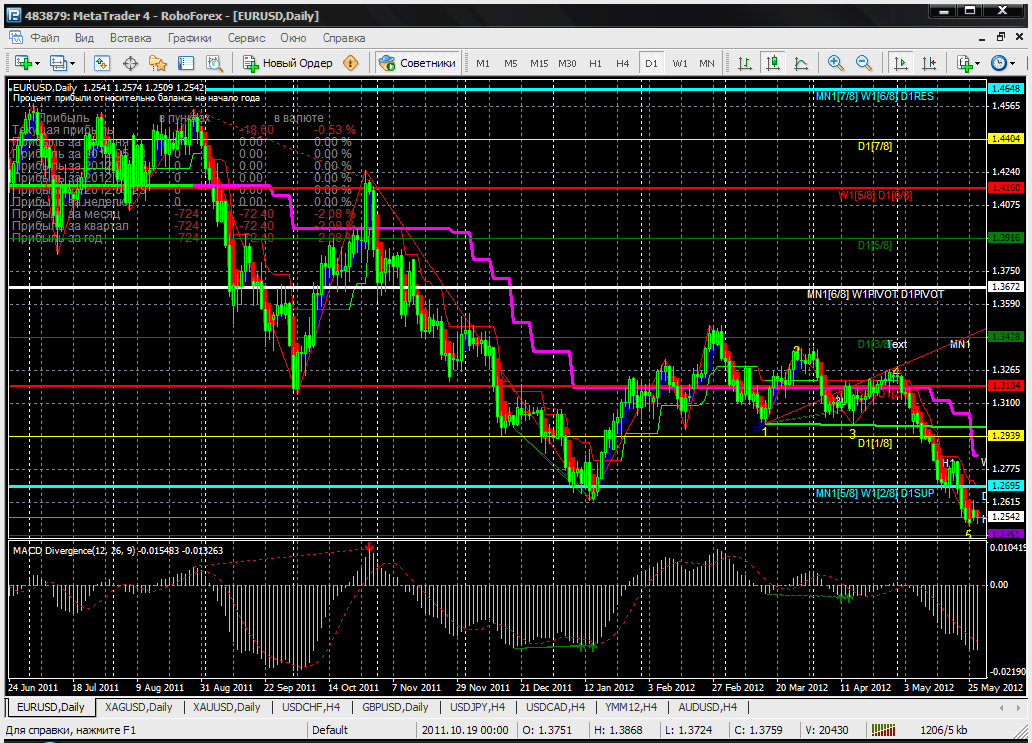Switch to the YMM12,H4 tab
The image size is (1032, 743).
pyautogui.click(x=631, y=707)
